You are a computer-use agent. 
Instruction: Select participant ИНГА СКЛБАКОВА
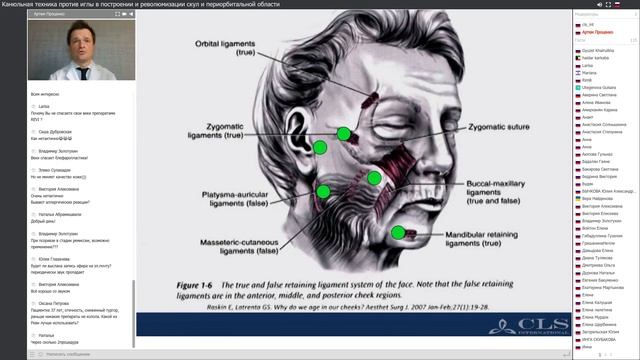pos(599,340)
